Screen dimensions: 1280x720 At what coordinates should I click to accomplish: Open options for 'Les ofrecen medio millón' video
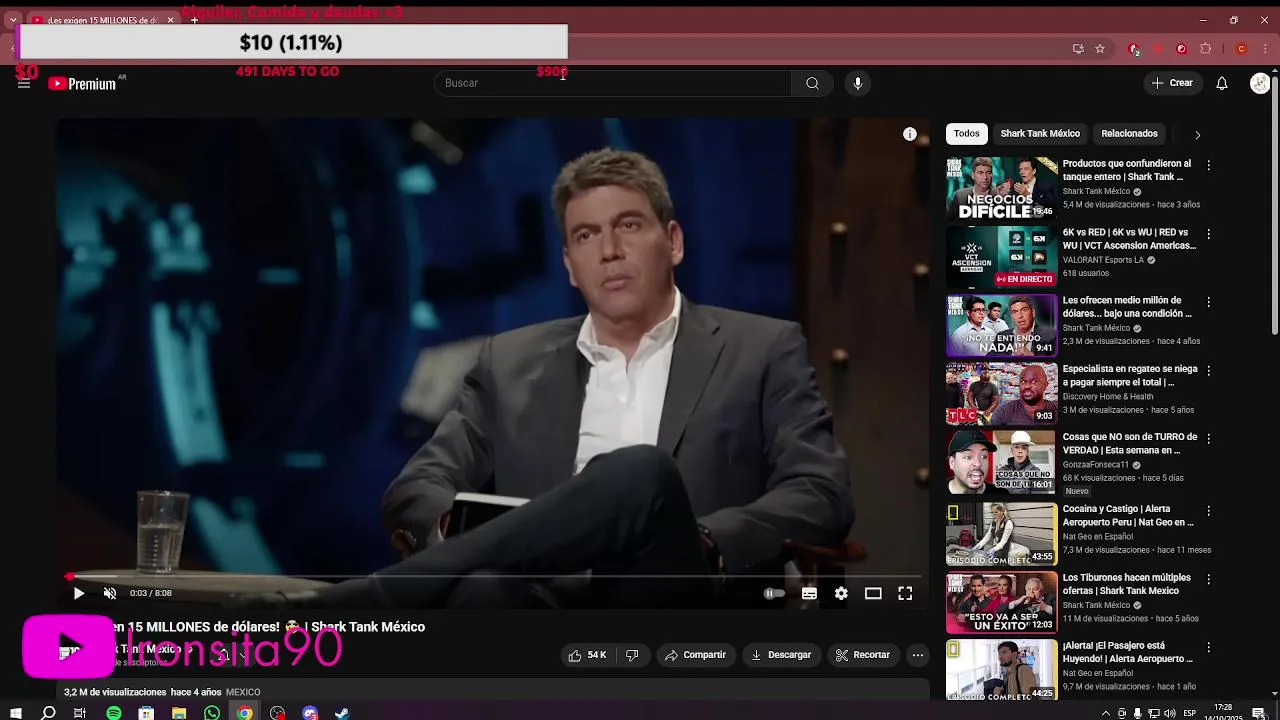[1208, 302]
